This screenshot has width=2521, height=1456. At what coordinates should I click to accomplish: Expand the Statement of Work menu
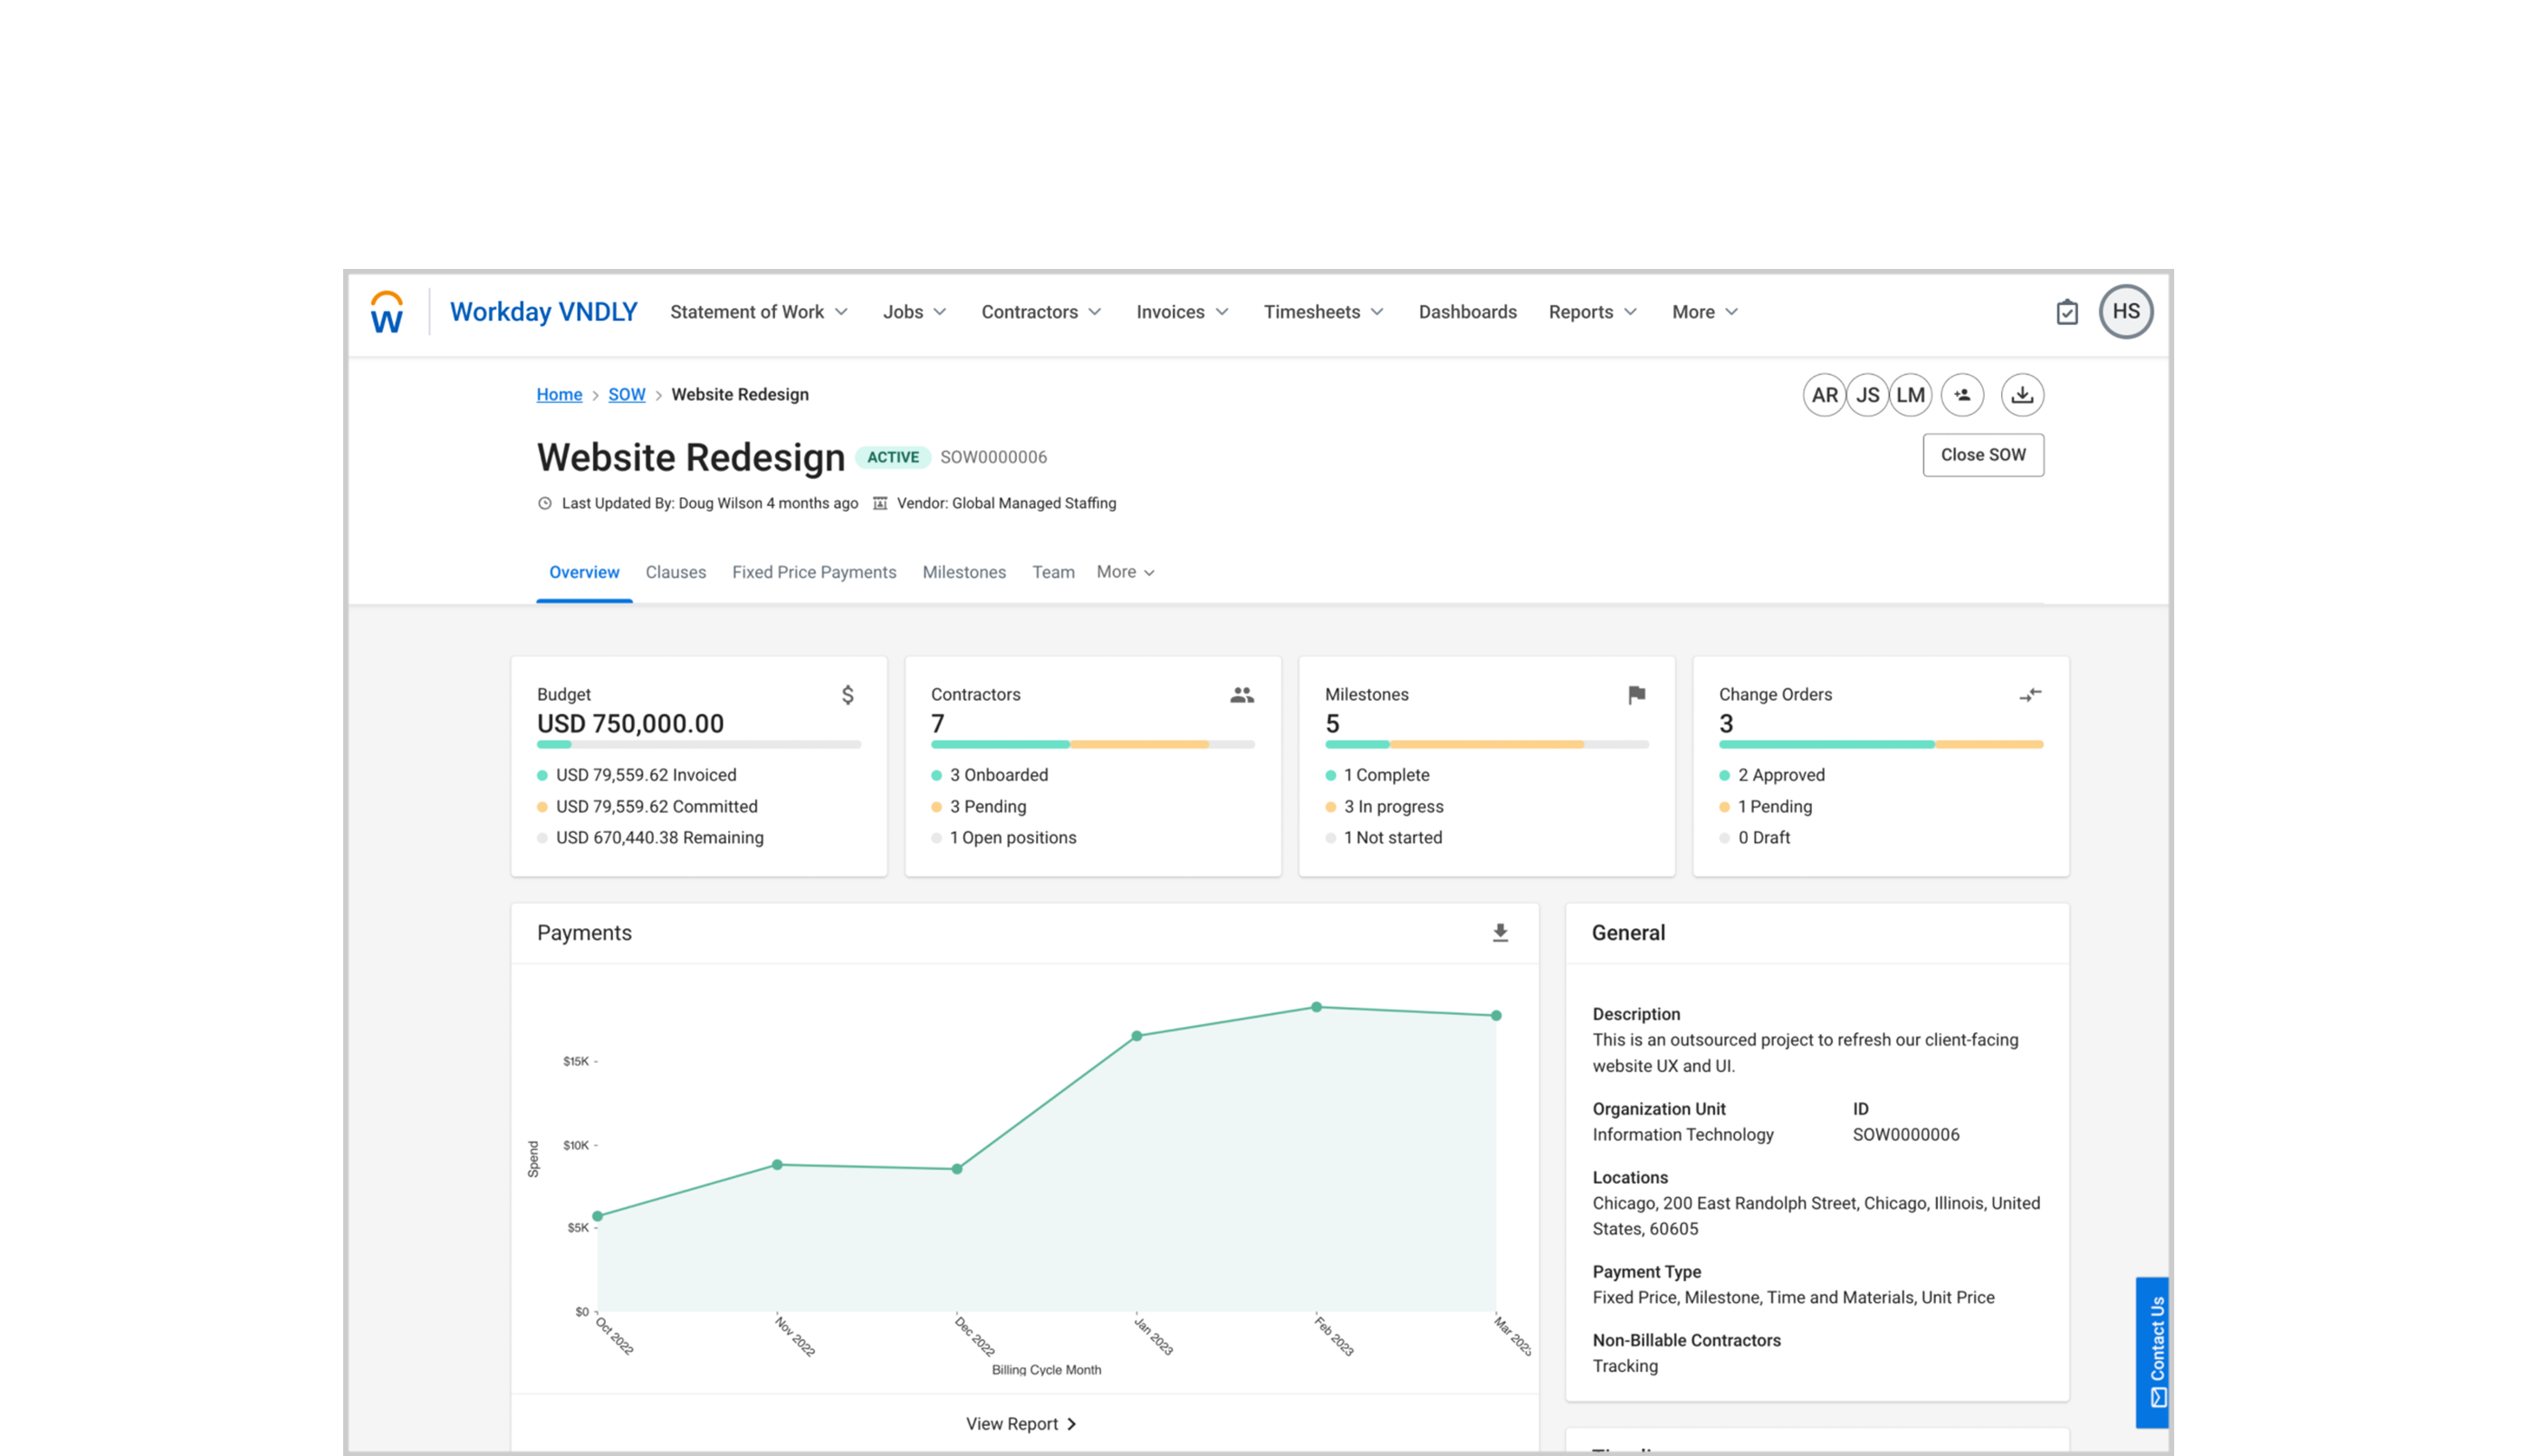[x=758, y=312]
